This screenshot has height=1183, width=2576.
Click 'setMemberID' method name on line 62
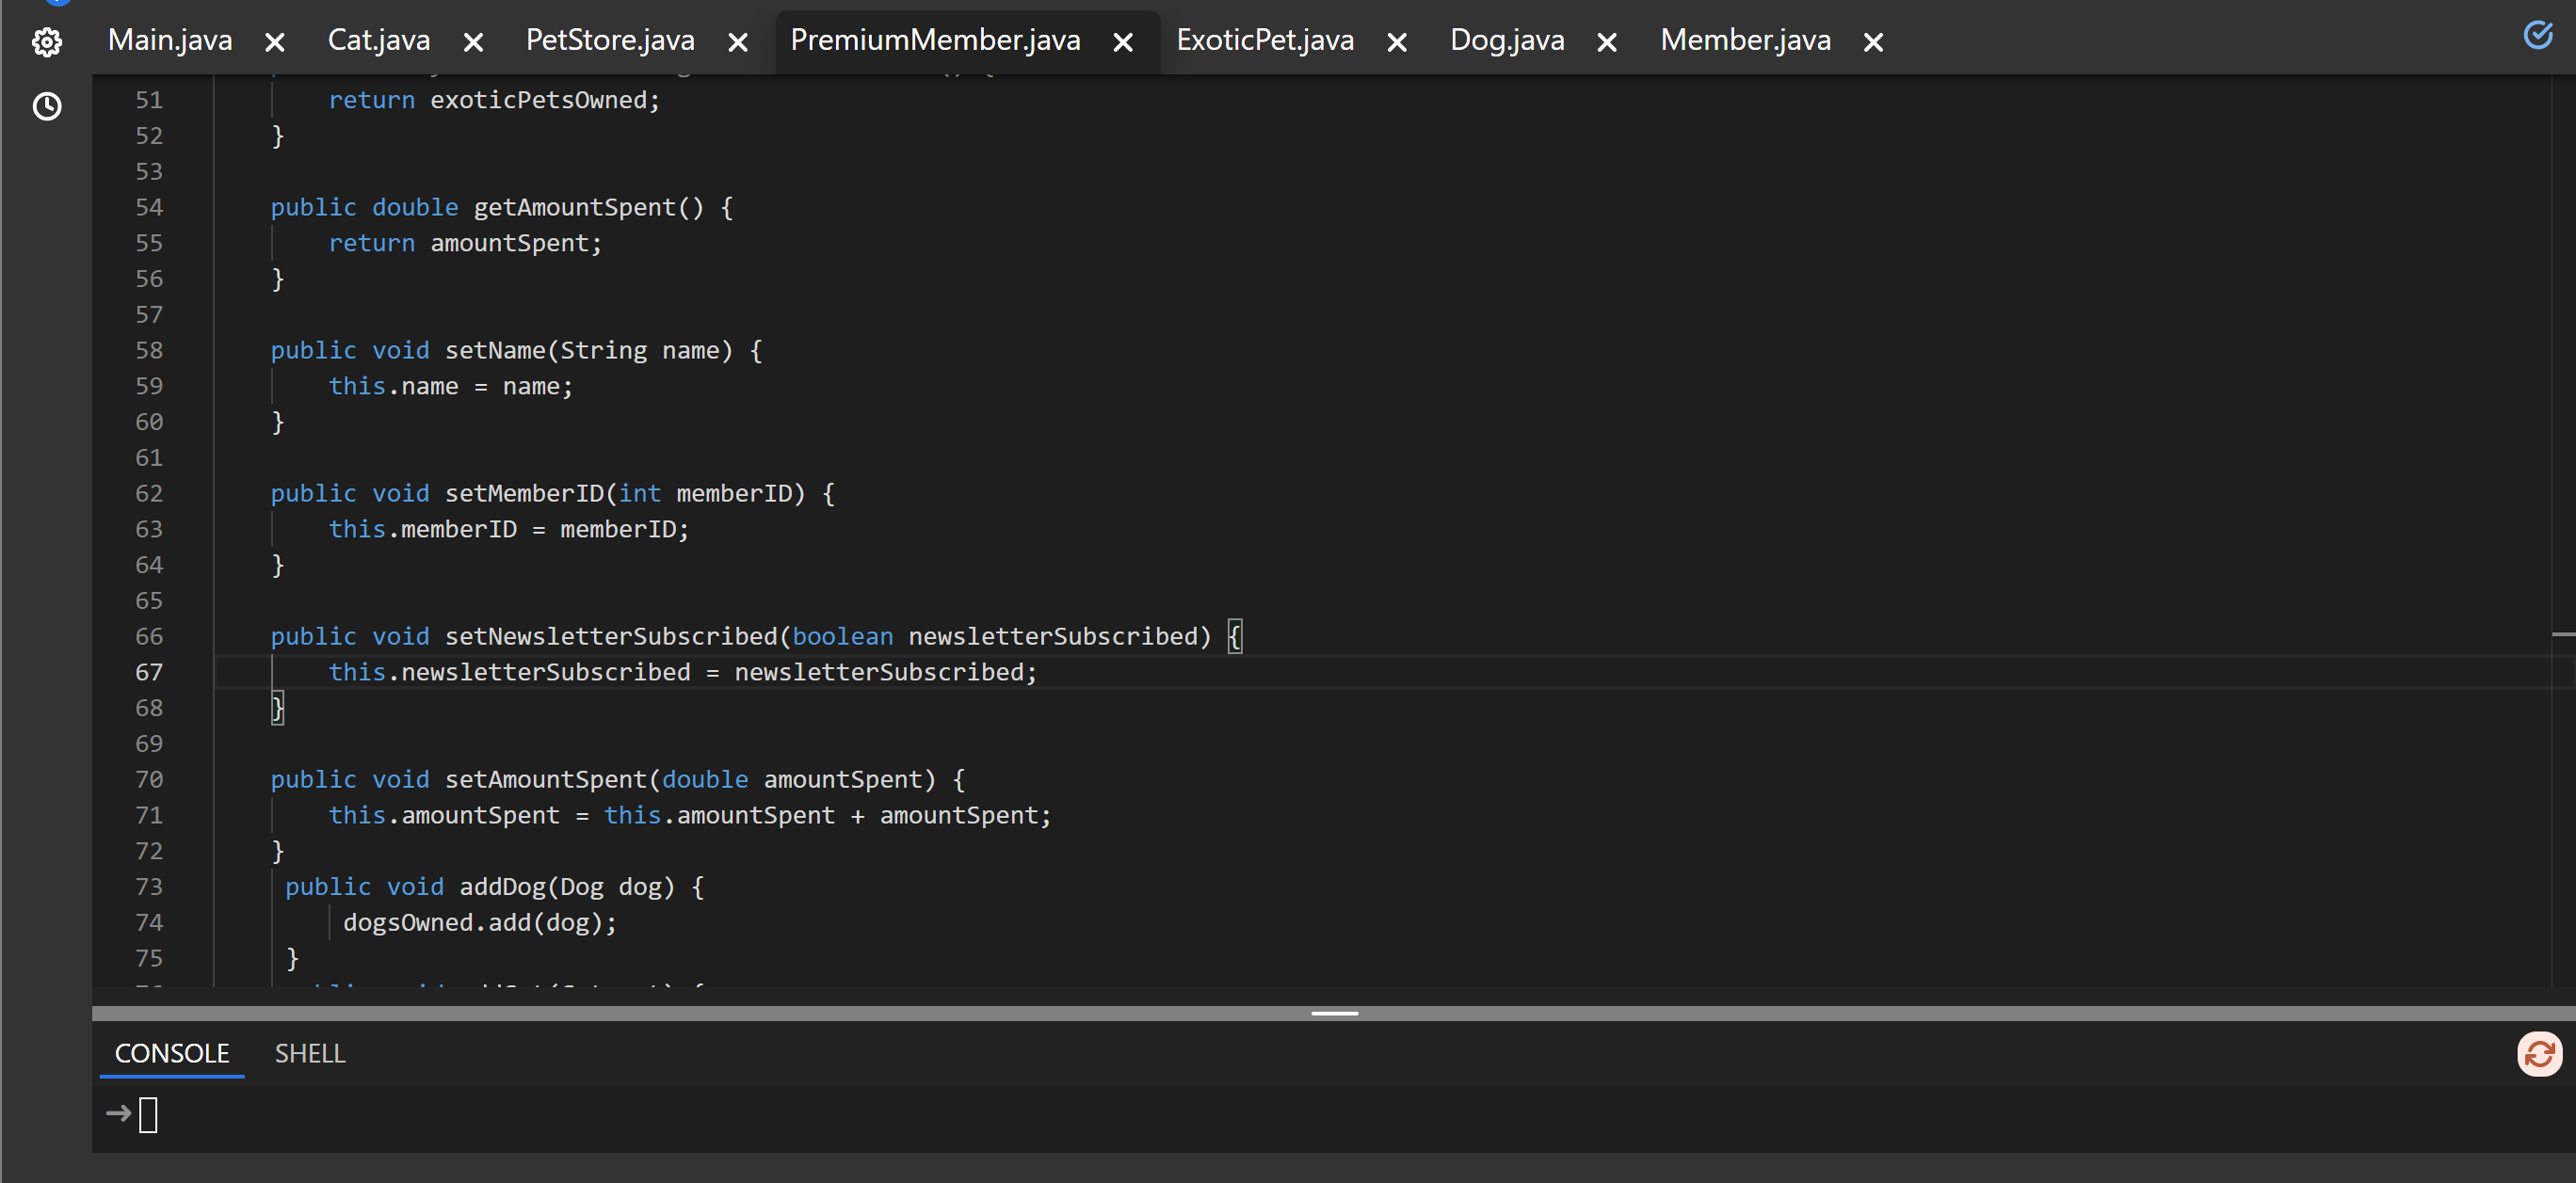[524, 493]
